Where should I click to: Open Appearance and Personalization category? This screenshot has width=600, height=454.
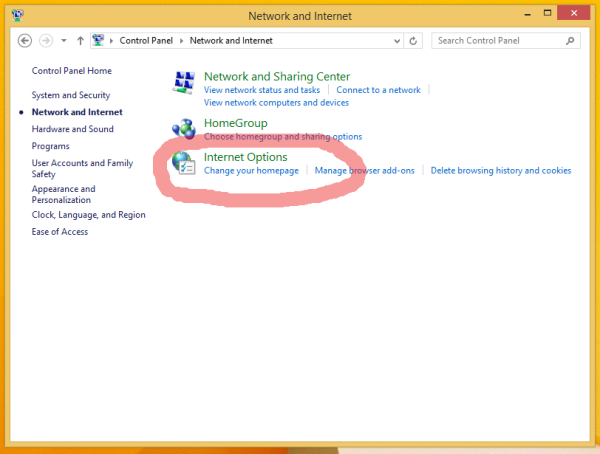pos(64,194)
